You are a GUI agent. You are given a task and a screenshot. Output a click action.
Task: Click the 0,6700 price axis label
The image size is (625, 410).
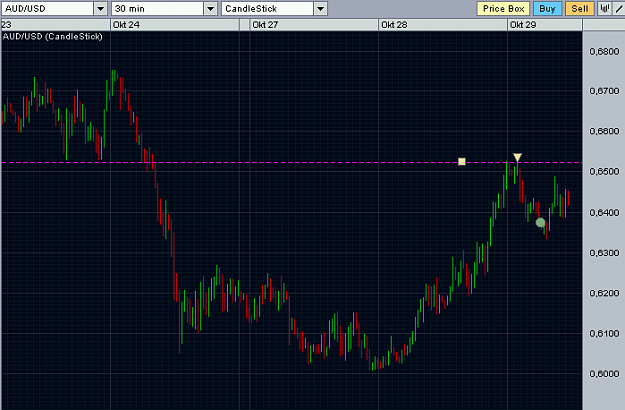tap(604, 91)
